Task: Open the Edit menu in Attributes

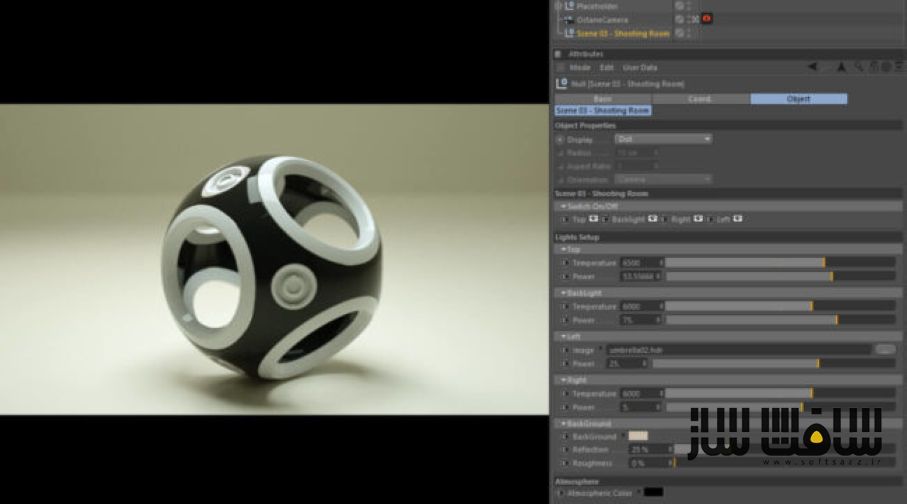Action: [606, 68]
